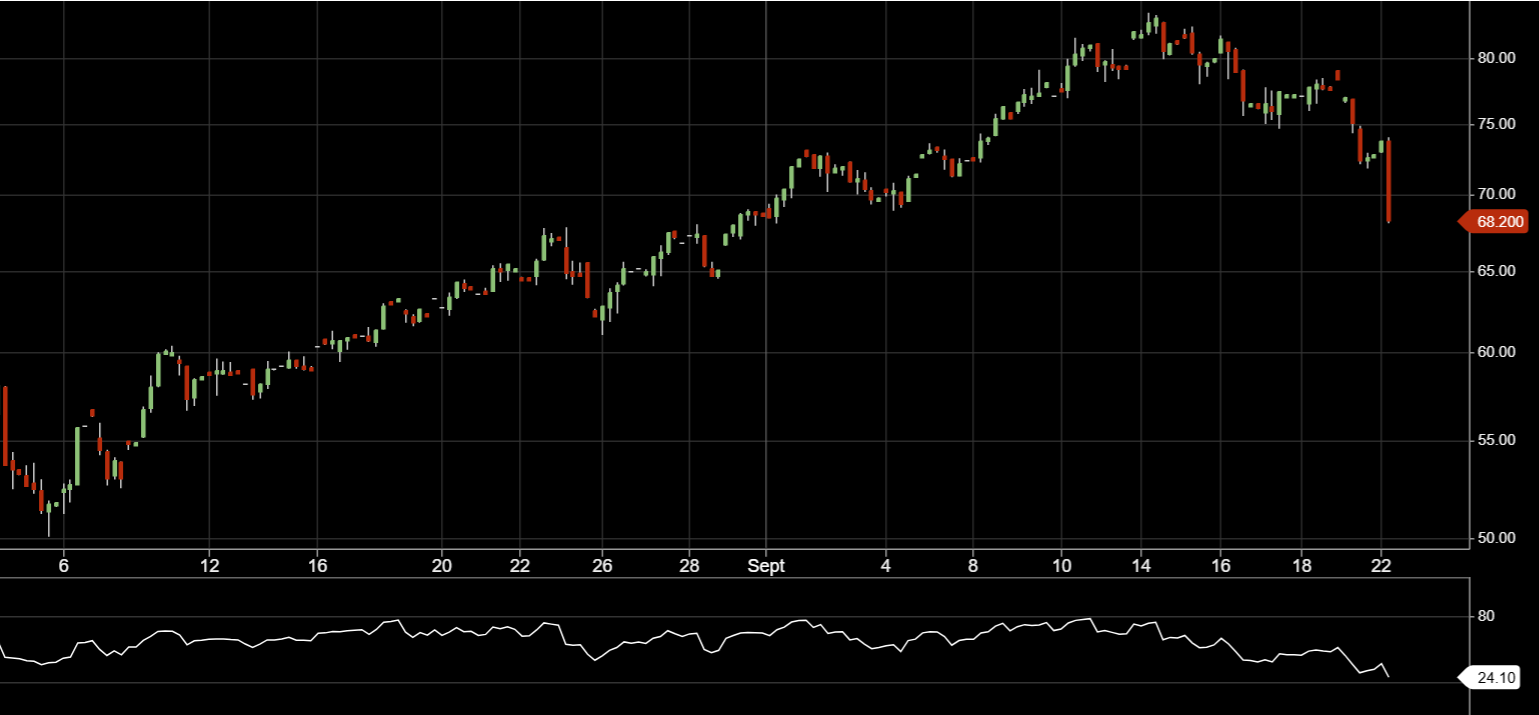Click the 80 level label in indicator pane
The width and height of the screenshot is (1539, 715).
click(x=1486, y=616)
